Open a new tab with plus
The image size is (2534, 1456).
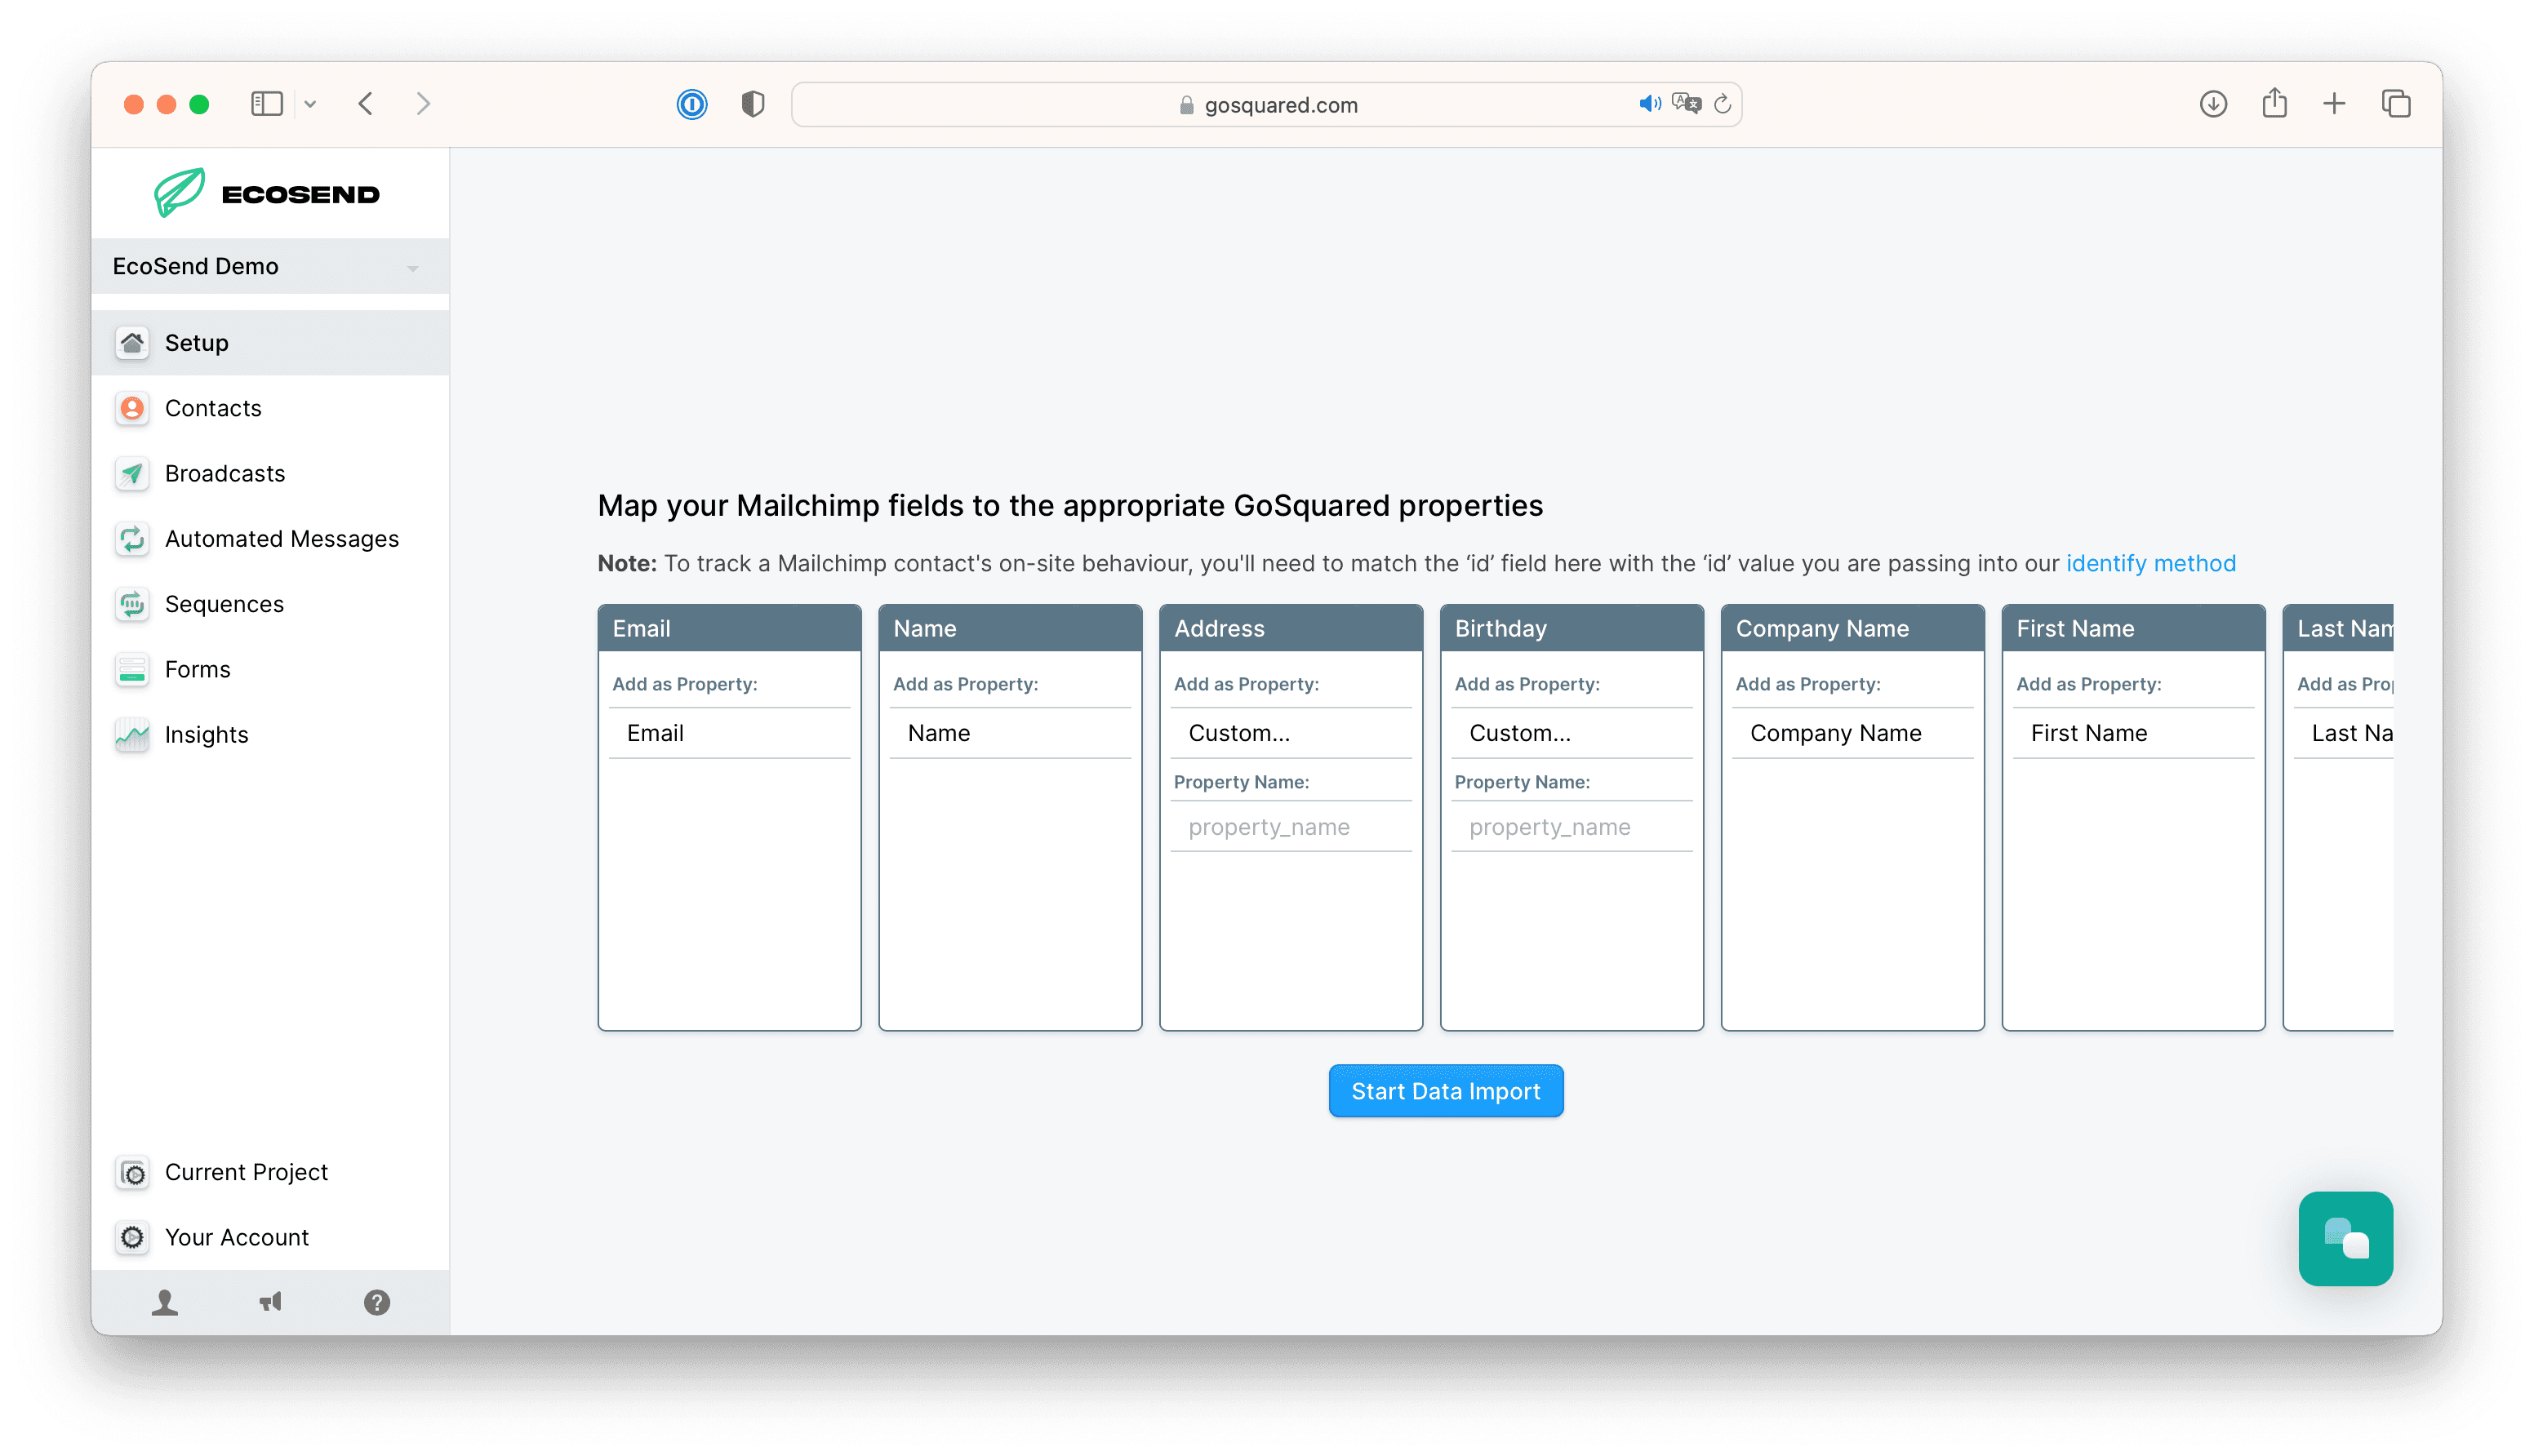(2334, 103)
